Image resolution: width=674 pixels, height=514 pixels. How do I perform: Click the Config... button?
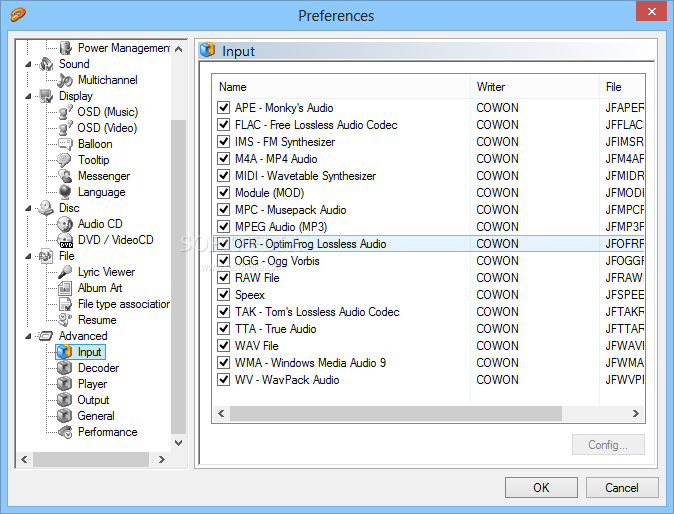(608, 445)
